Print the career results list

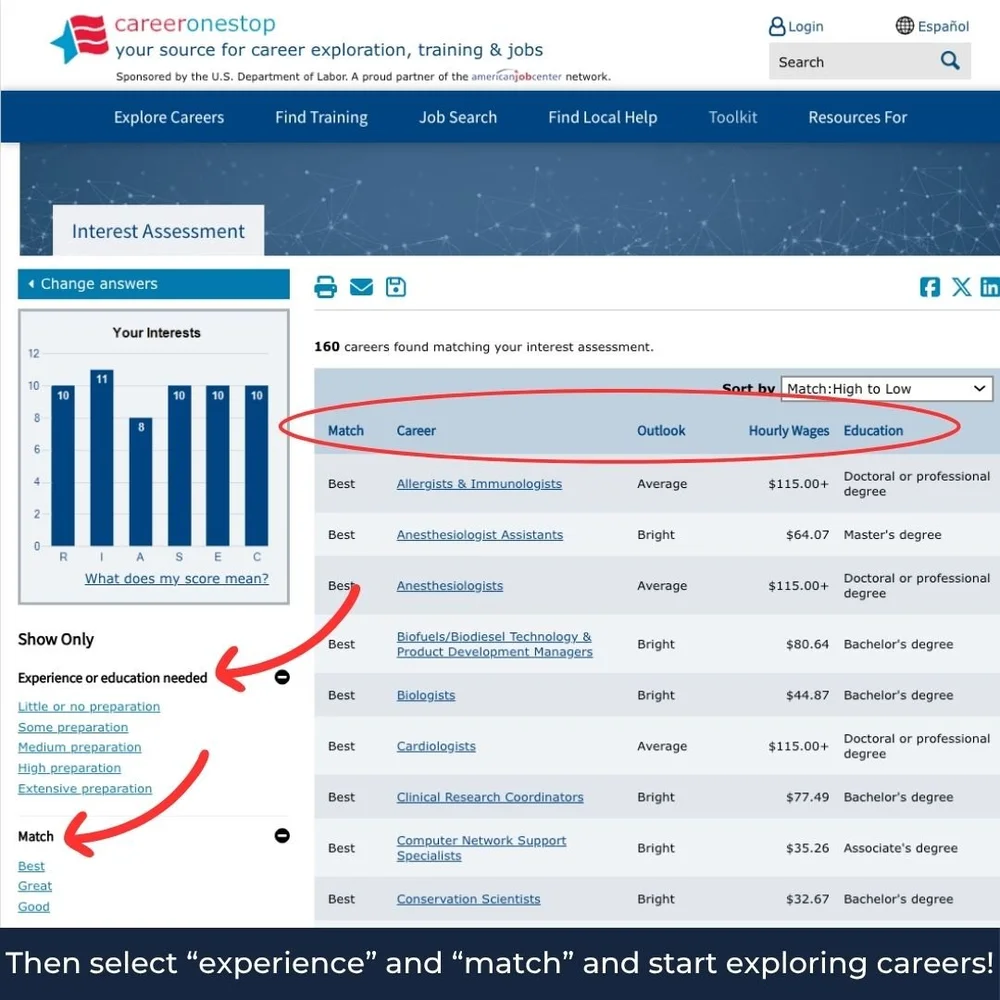pos(326,287)
